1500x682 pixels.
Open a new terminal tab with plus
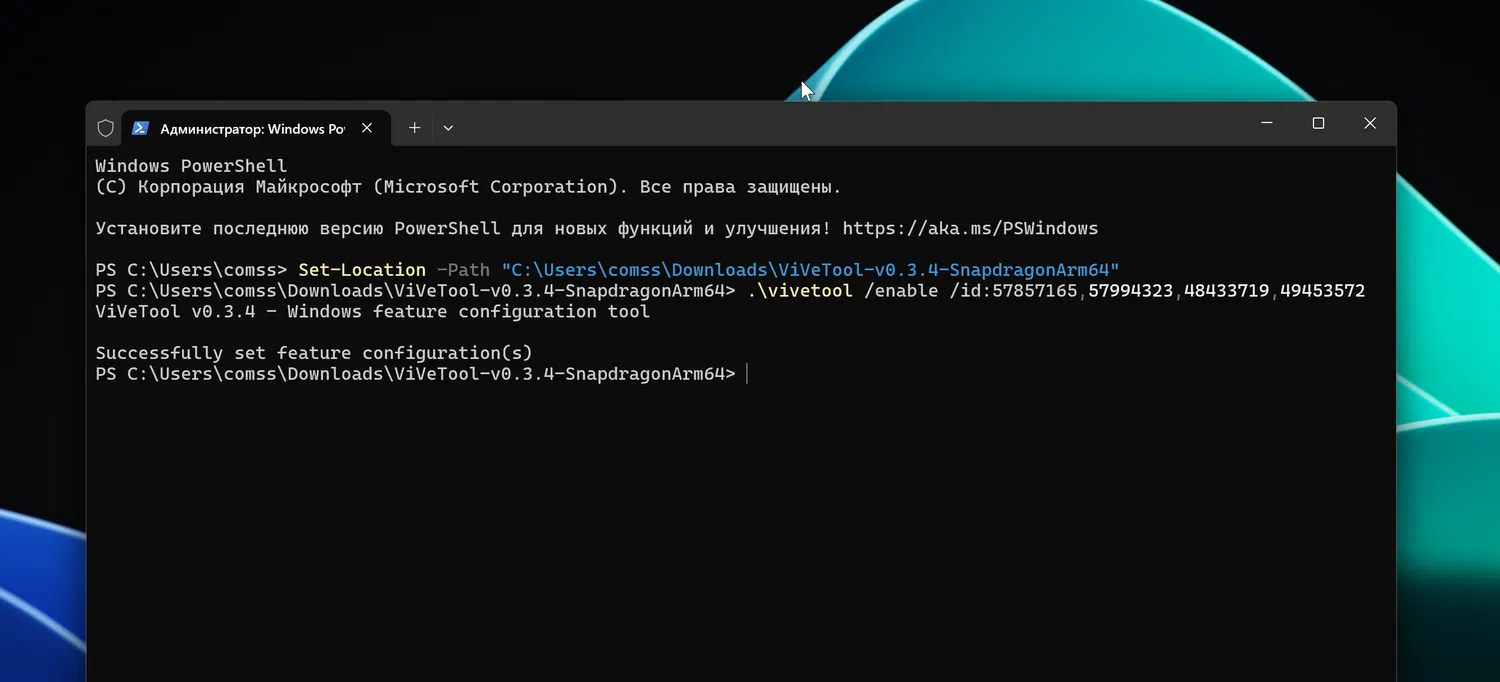(x=414, y=128)
